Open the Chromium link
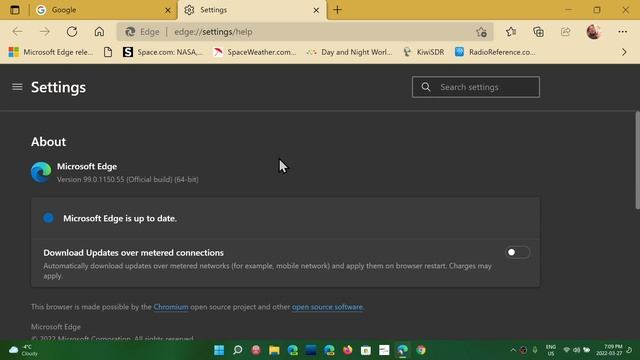Viewport: 640px width, 360px height. click(x=171, y=307)
